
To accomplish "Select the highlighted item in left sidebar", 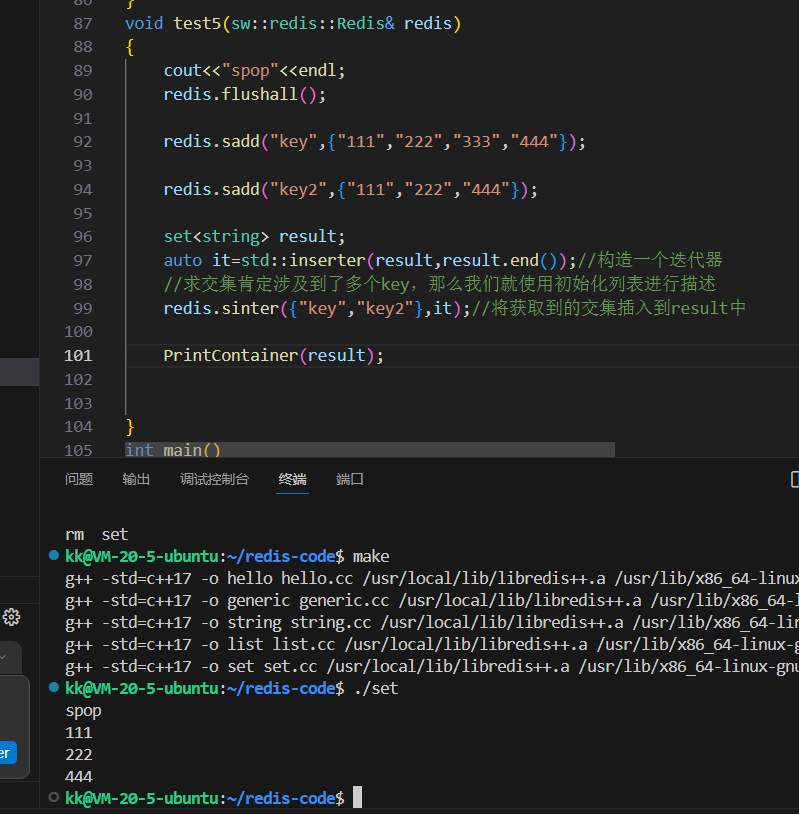I will click(19, 372).
